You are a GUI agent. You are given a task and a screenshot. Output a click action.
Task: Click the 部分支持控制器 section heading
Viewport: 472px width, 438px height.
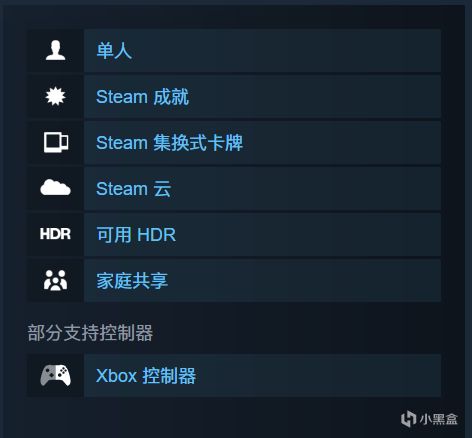click(x=90, y=333)
